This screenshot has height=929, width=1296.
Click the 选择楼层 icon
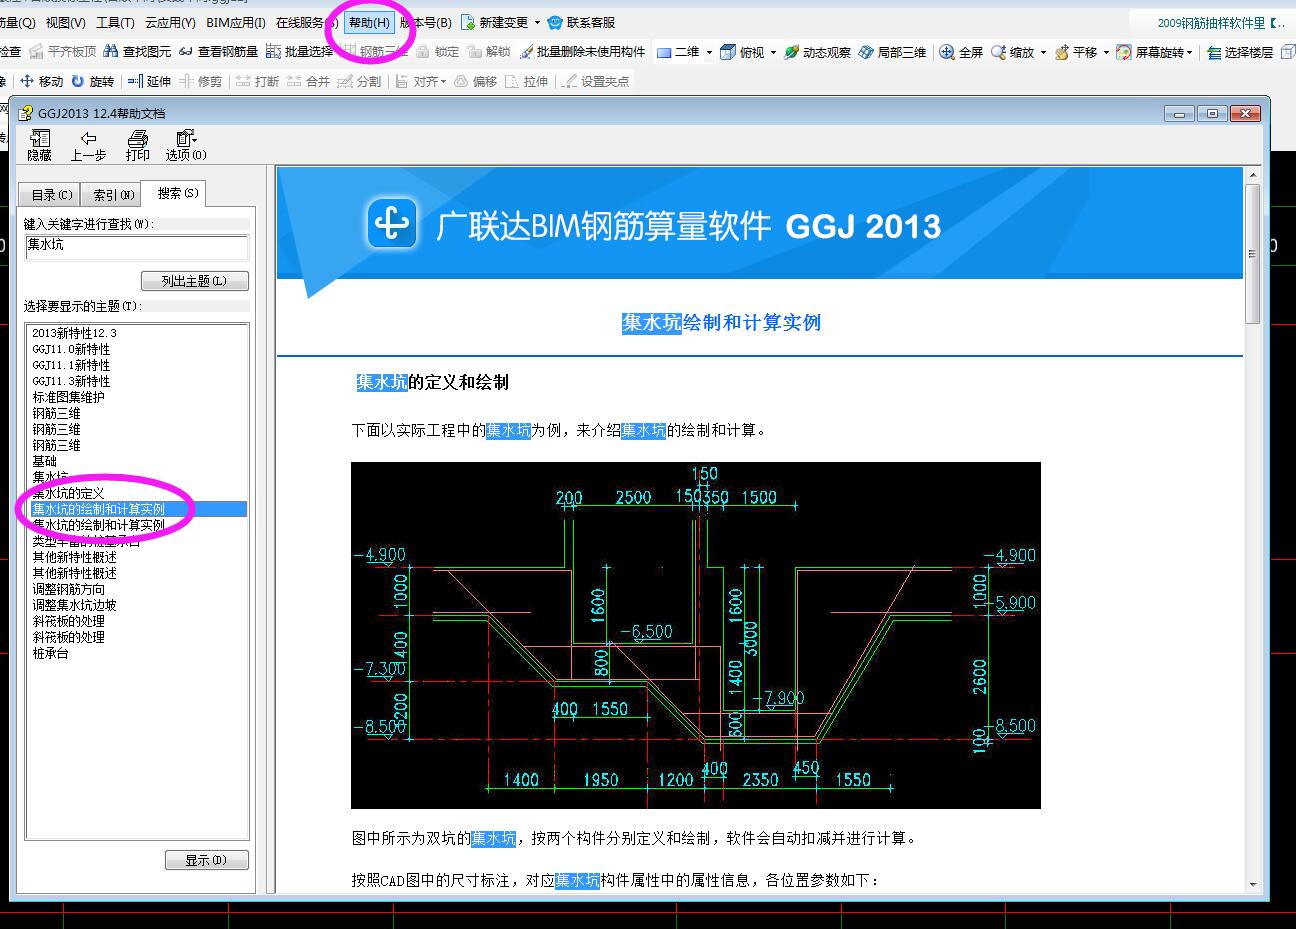click(x=1212, y=52)
